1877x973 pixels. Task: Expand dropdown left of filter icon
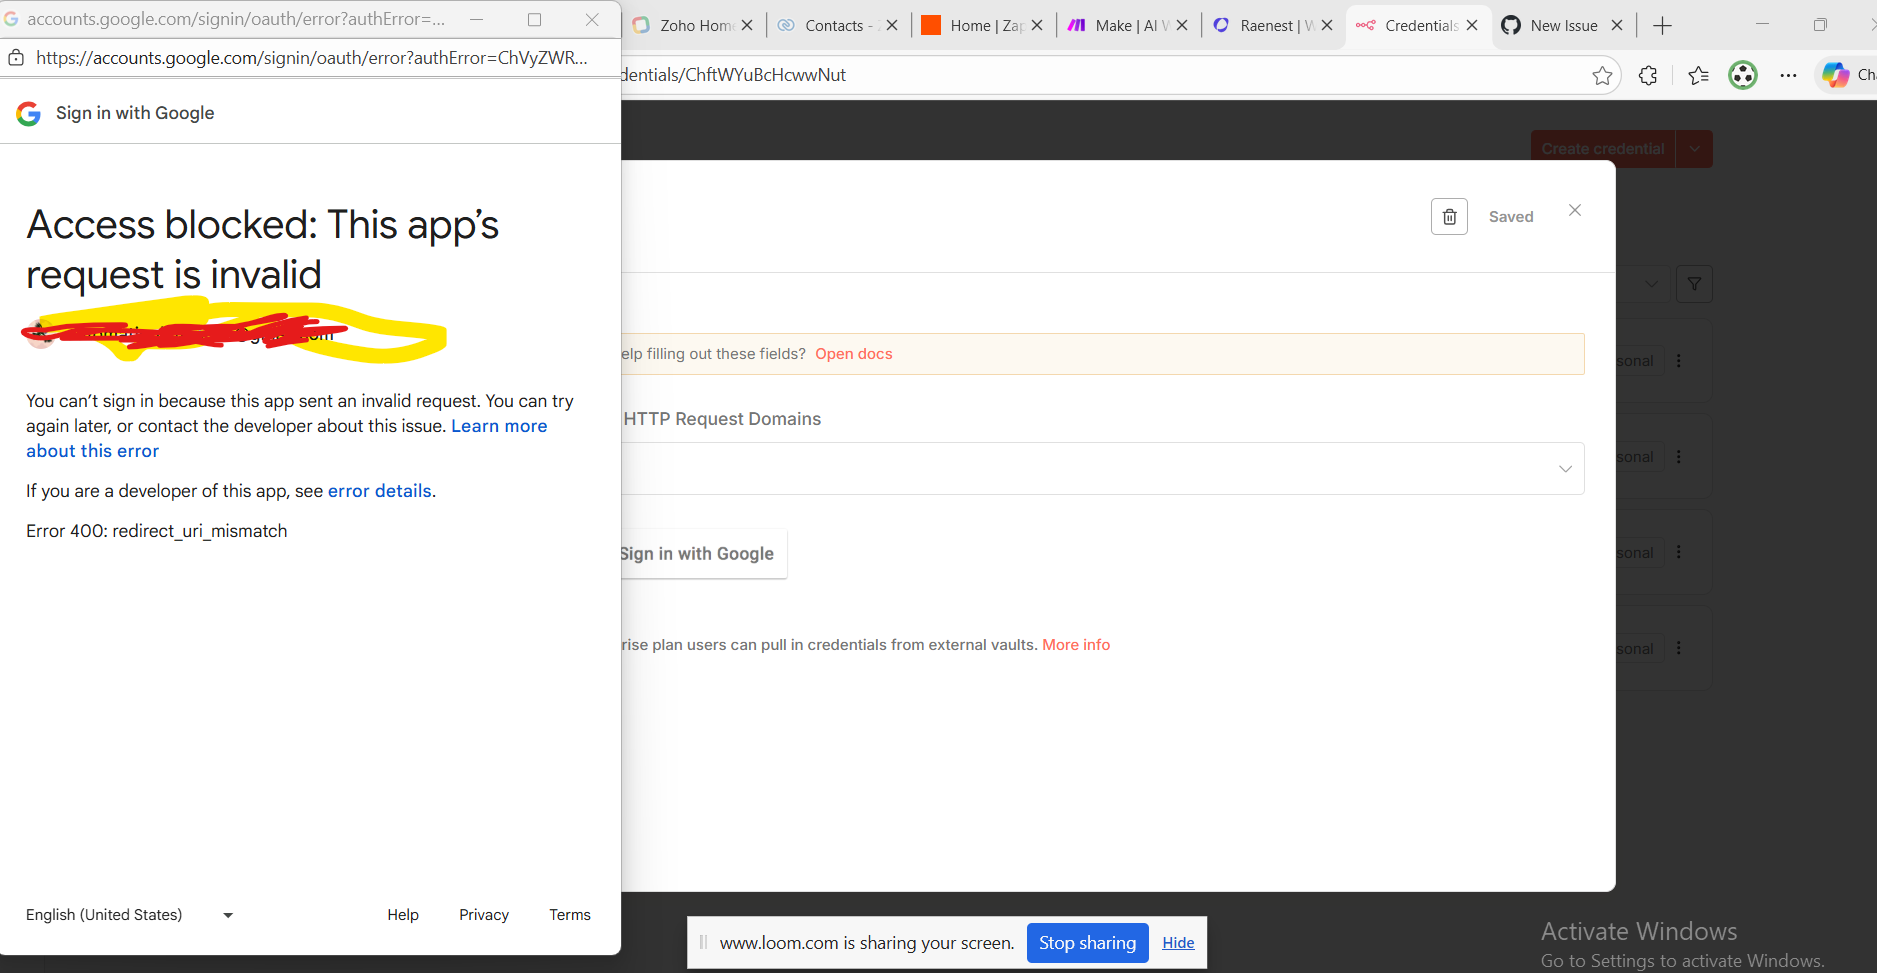click(1651, 284)
